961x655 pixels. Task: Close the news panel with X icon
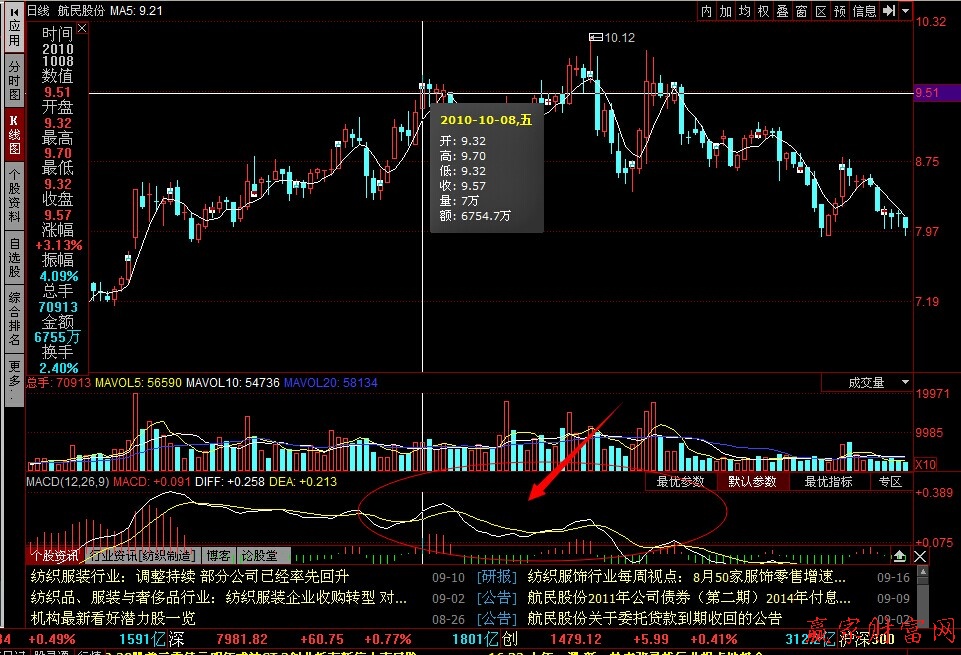coord(920,556)
